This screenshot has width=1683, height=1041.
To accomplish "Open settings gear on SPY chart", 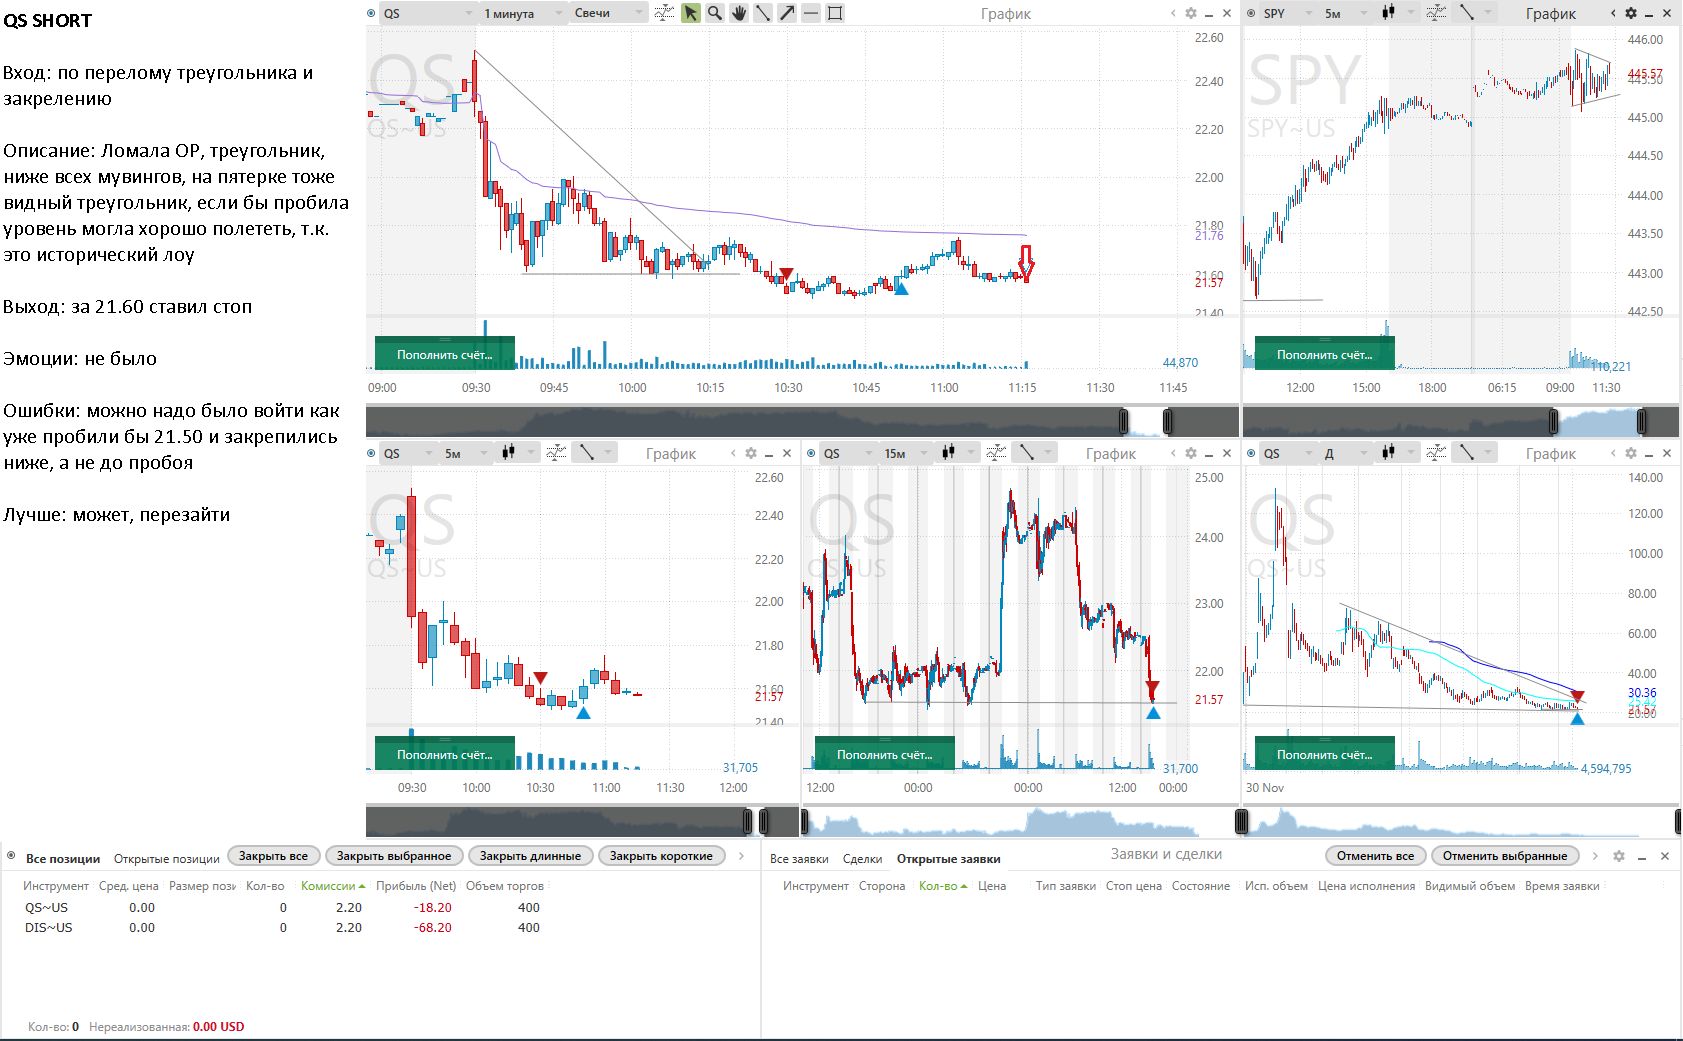I will point(1631,13).
